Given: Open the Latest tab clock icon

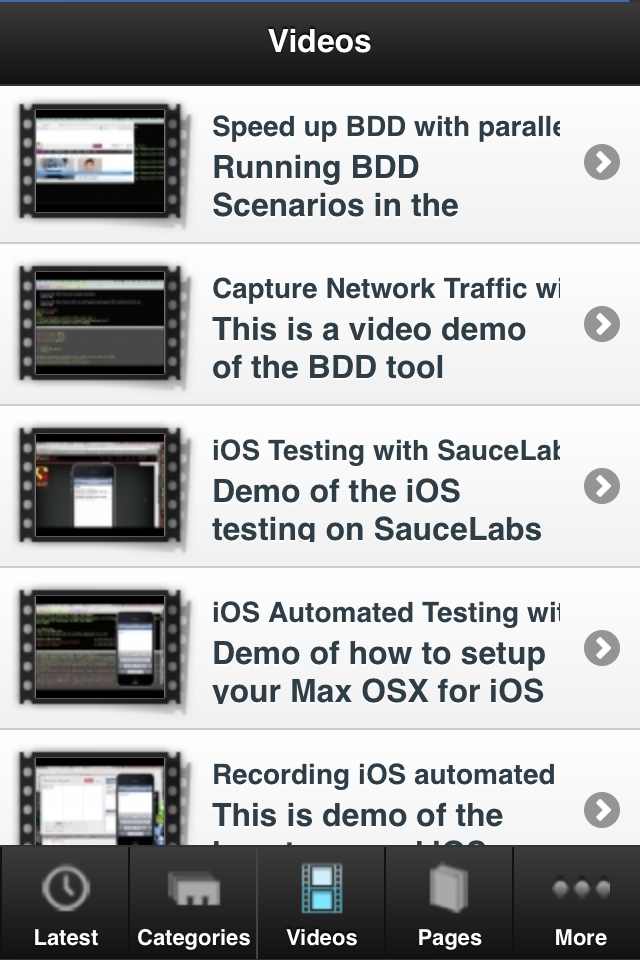Looking at the screenshot, I should pyautogui.click(x=66, y=888).
